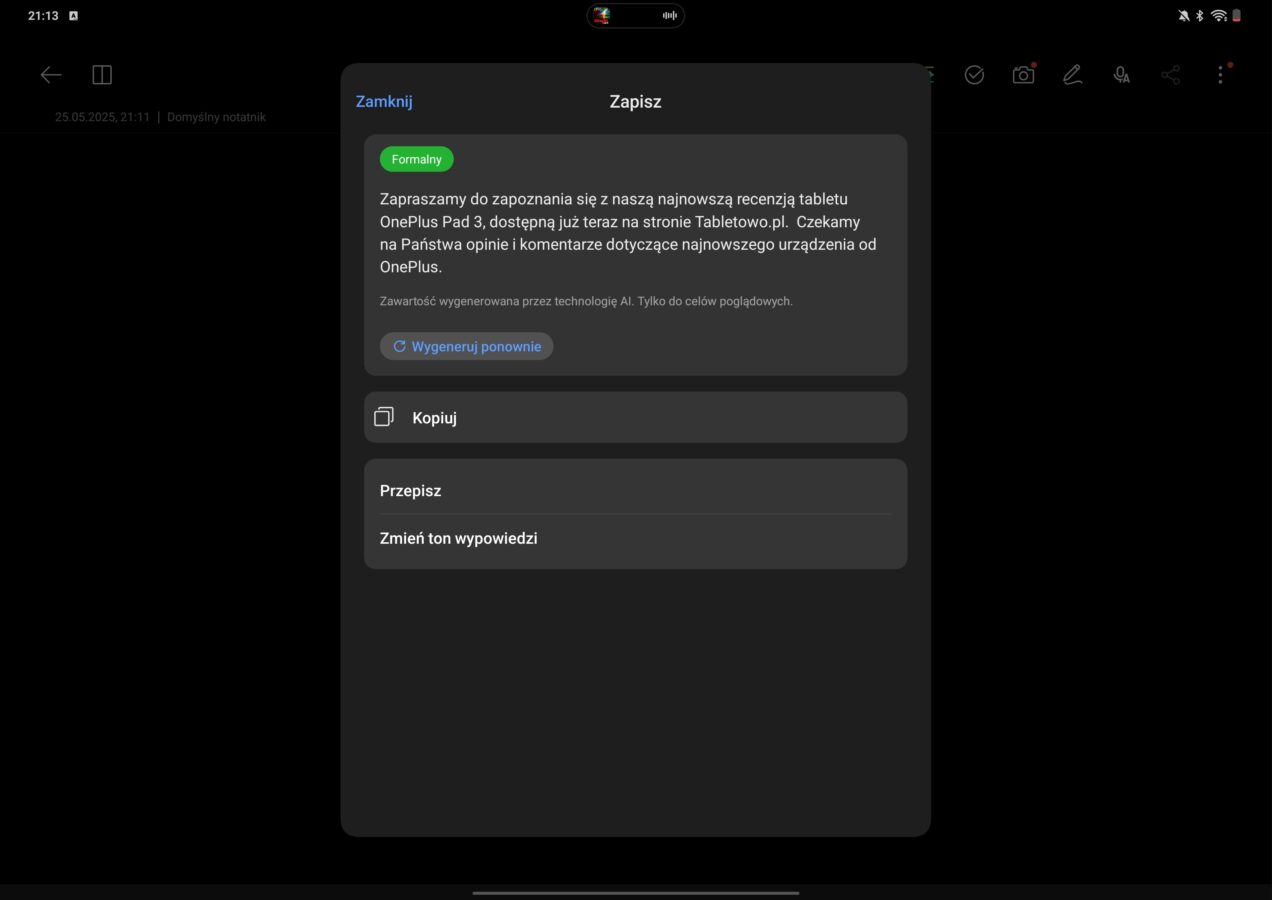This screenshot has width=1272, height=900.
Task: Copy the generated text with Kopiuj
Action: (635, 417)
